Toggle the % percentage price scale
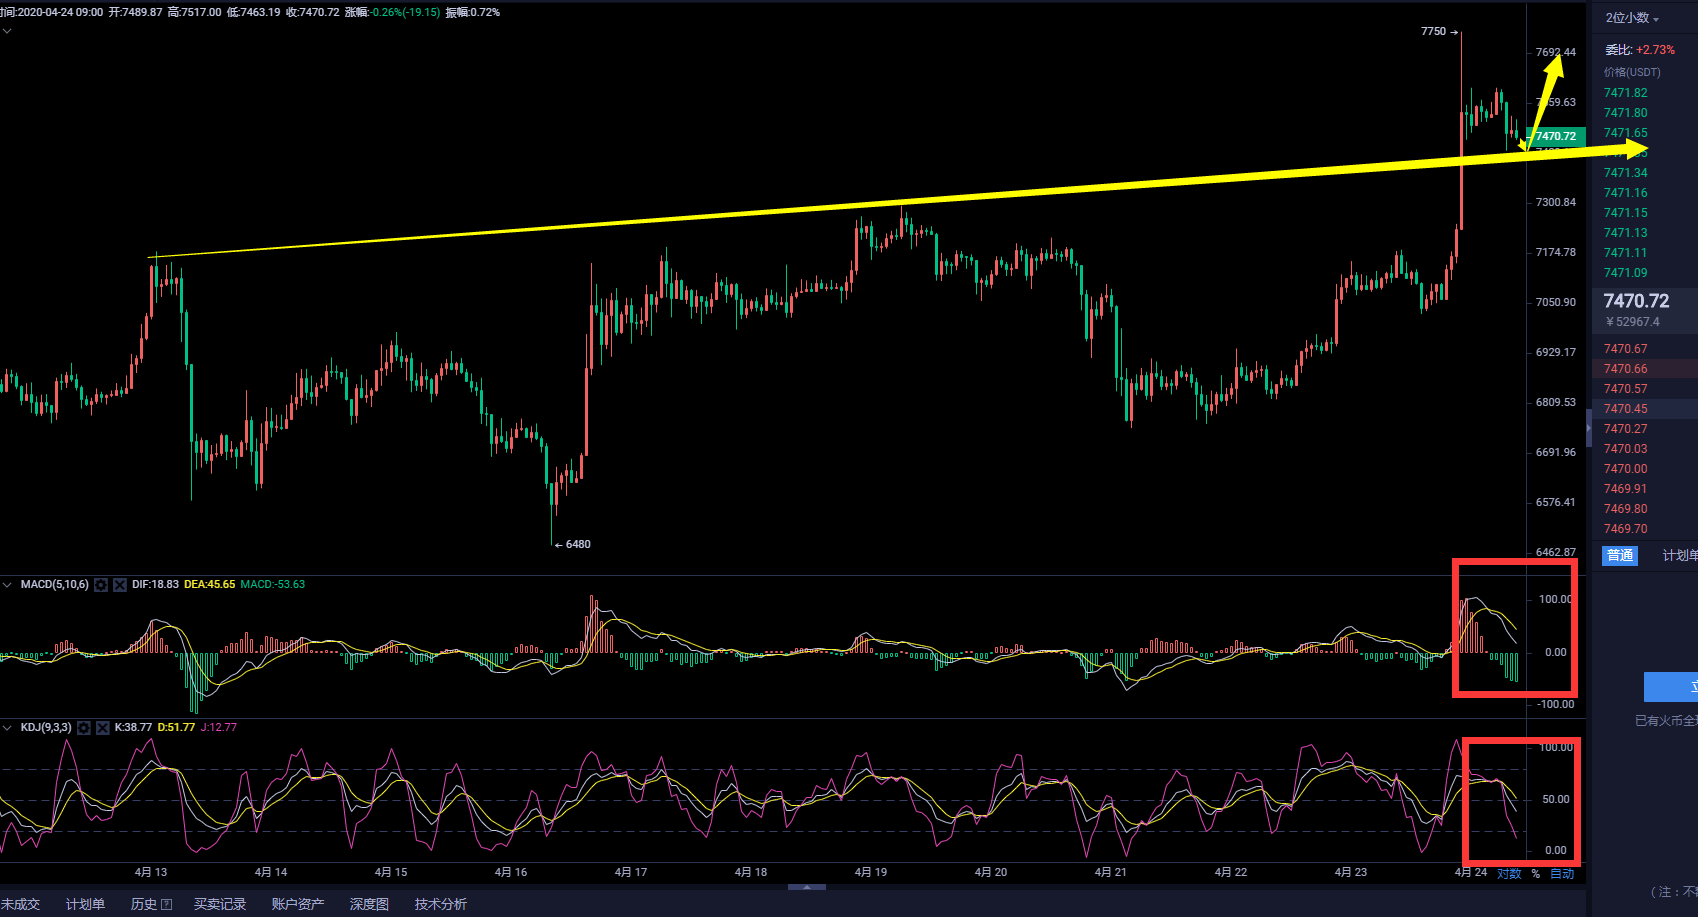Viewport: 1698px width, 917px height. (x=1536, y=874)
